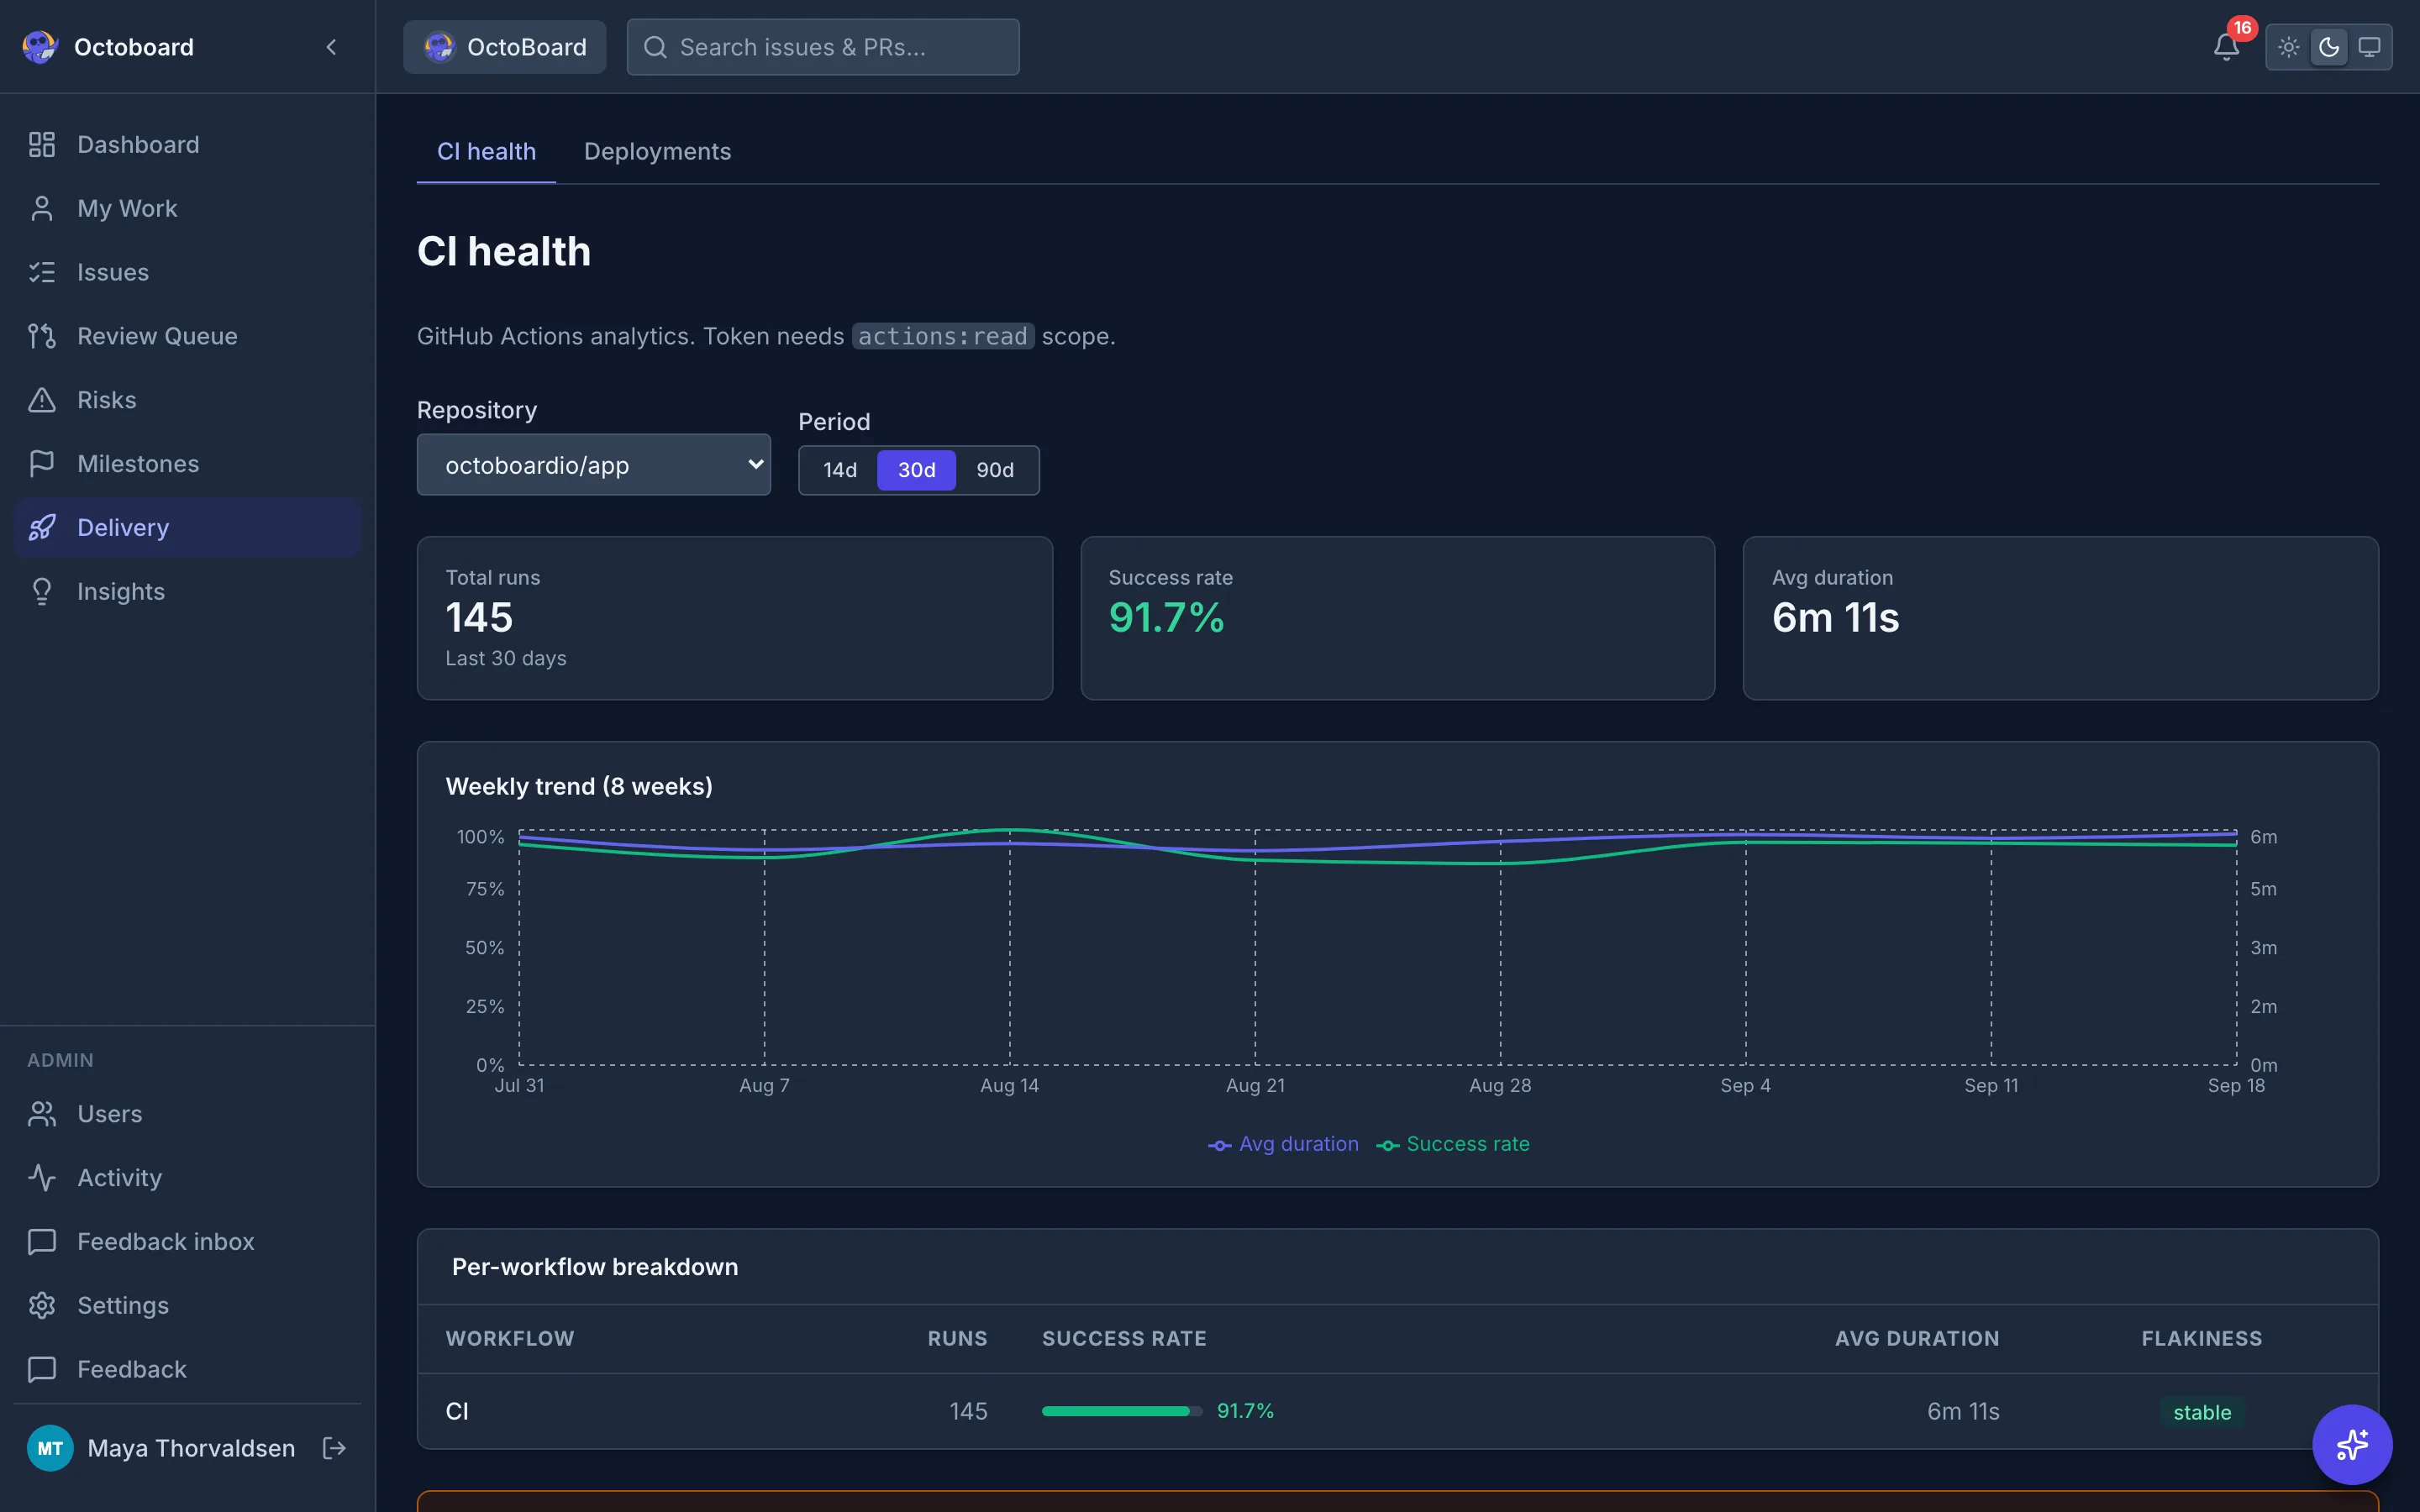
Task: Click the Risks warning triangle icon
Action: coord(42,400)
